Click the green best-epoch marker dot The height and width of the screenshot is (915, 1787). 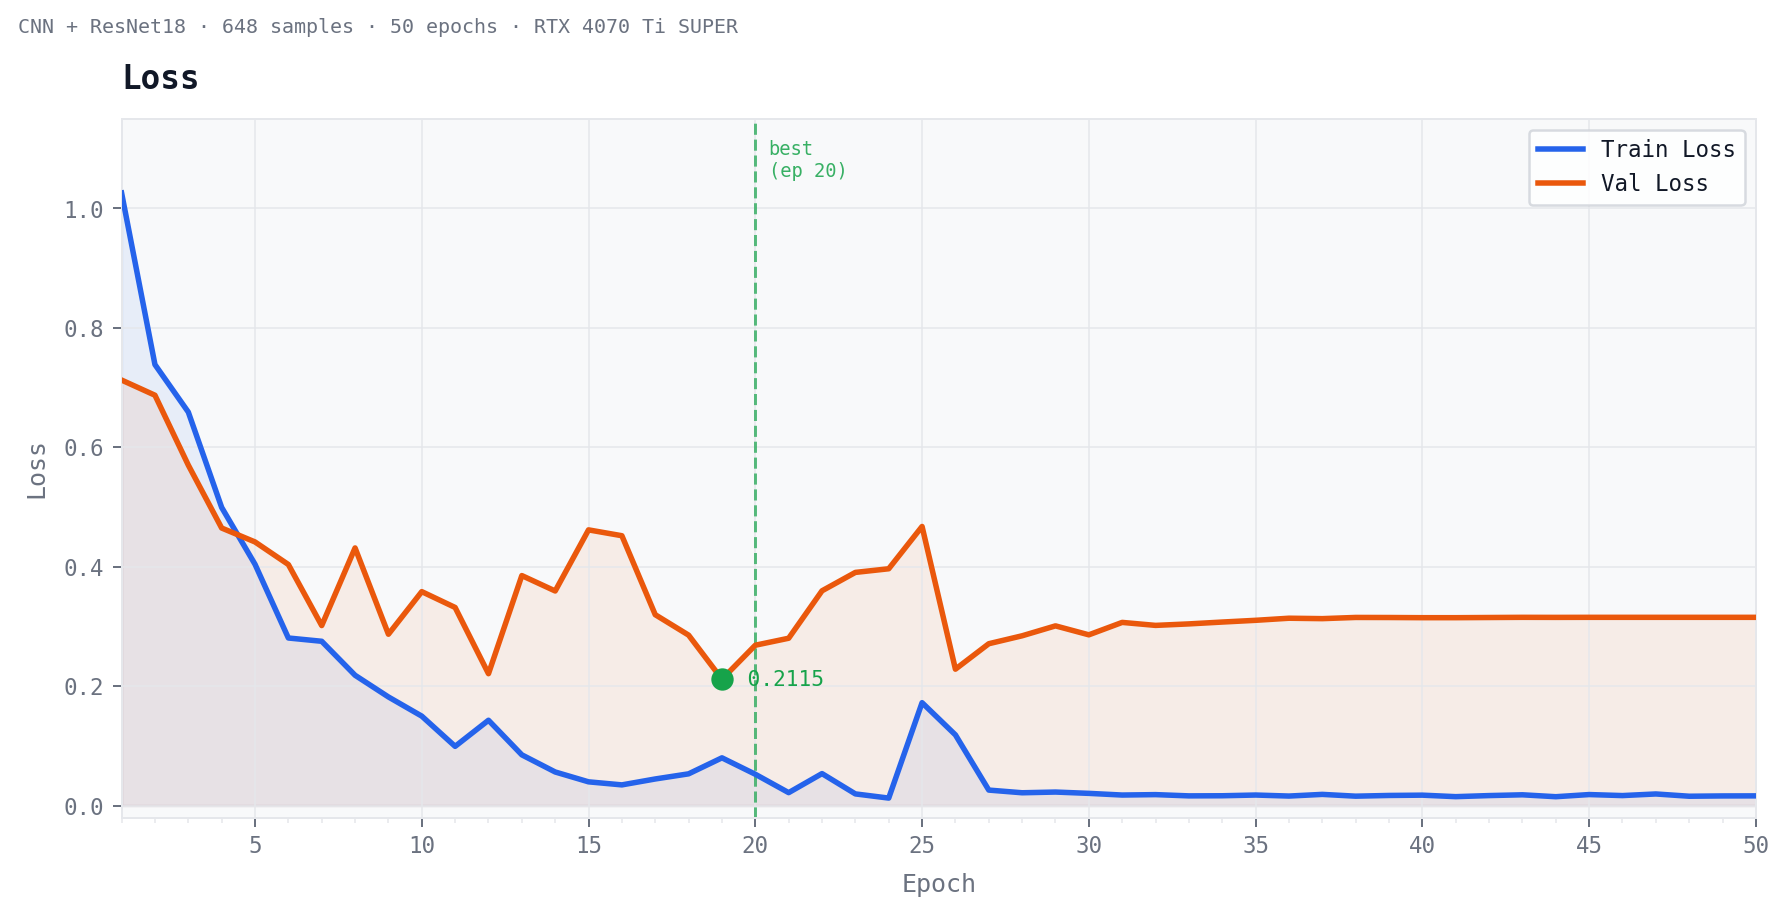pos(722,680)
